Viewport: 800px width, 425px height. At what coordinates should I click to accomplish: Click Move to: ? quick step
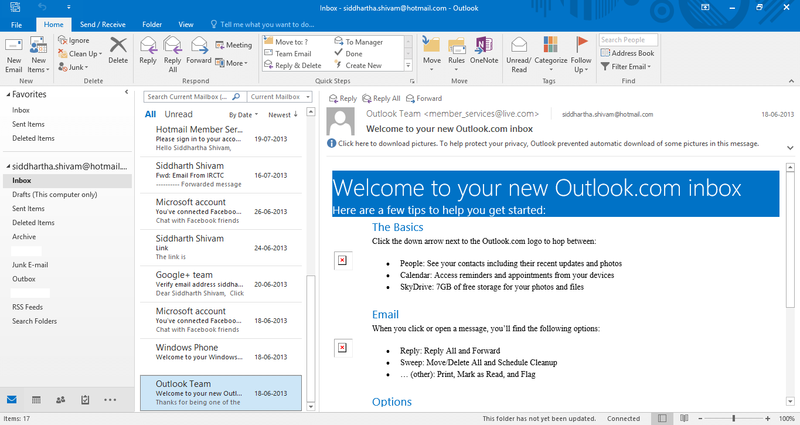[x=286, y=42]
